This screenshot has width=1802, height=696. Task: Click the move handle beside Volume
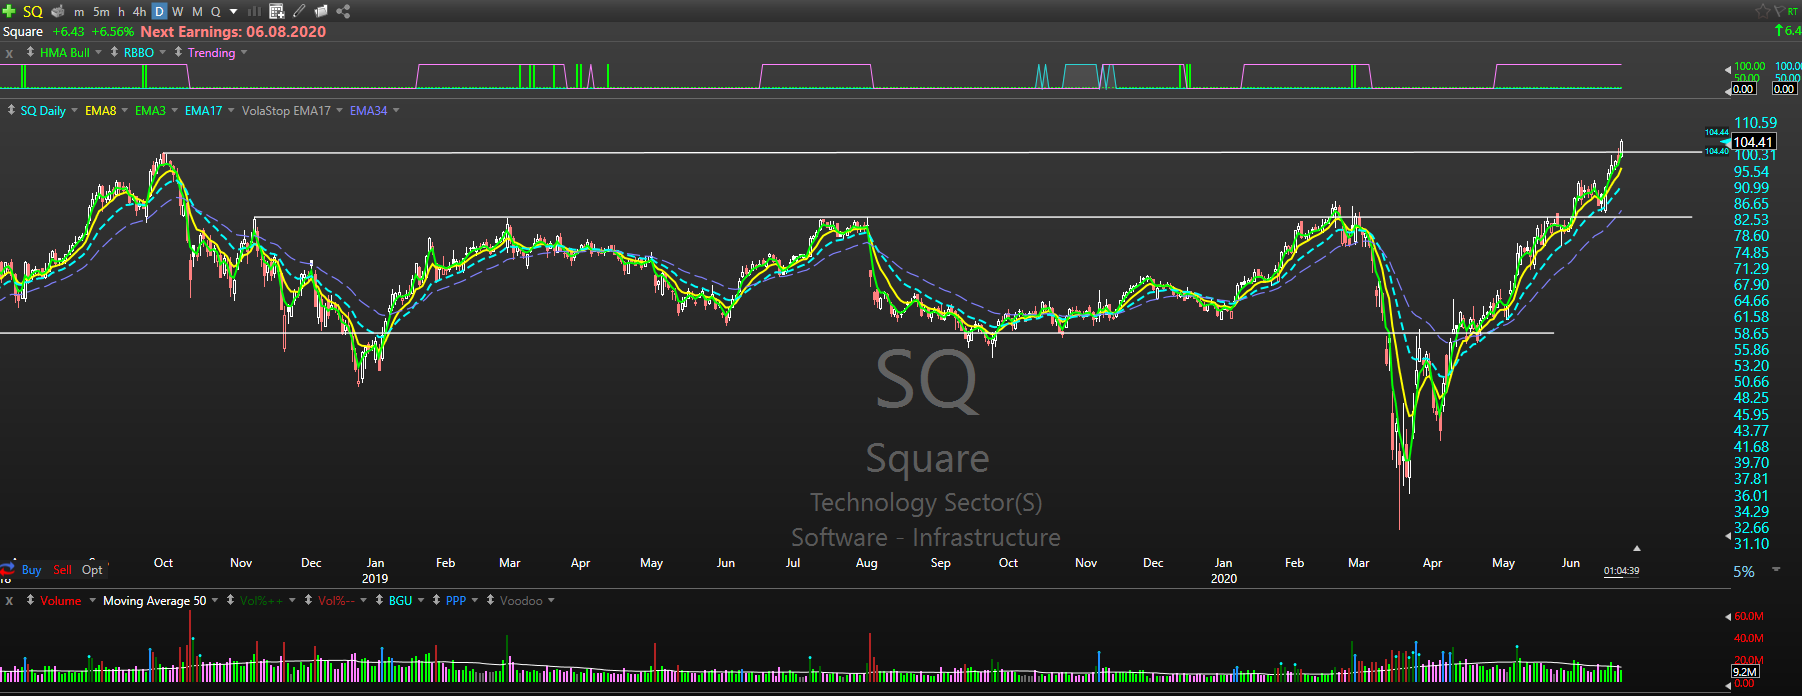coord(30,600)
